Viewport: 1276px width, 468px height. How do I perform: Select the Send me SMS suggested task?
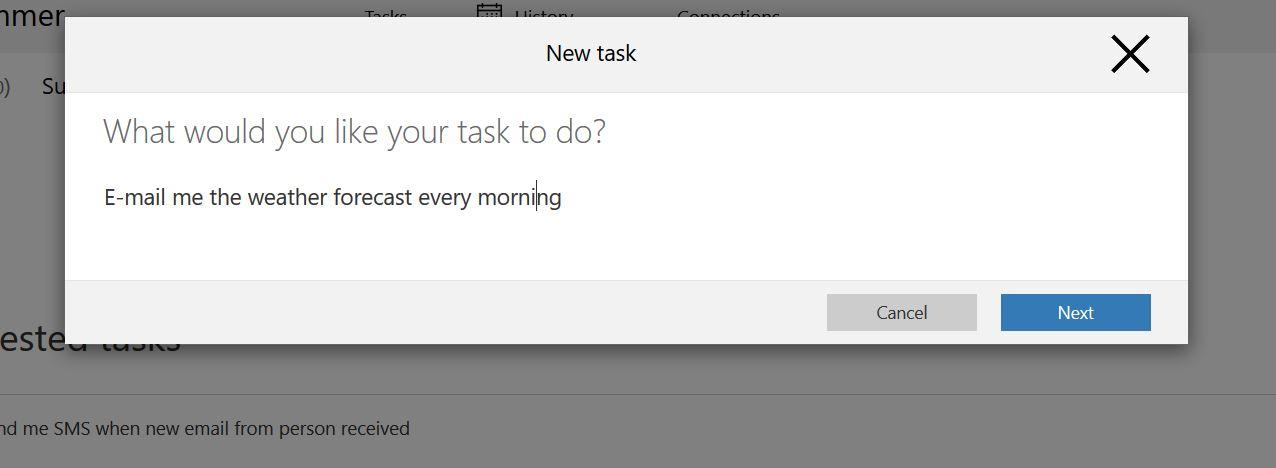[205, 428]
